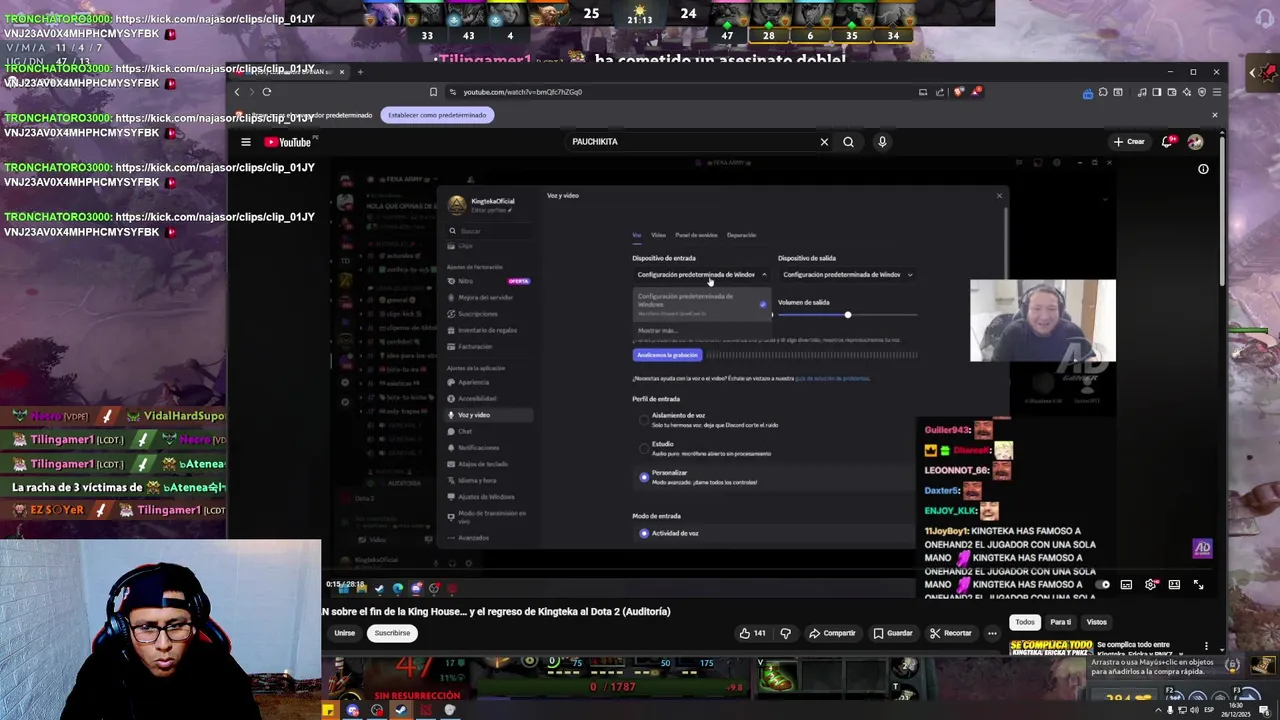
Task: Open a new browser tab
Action: click(361, 72)
